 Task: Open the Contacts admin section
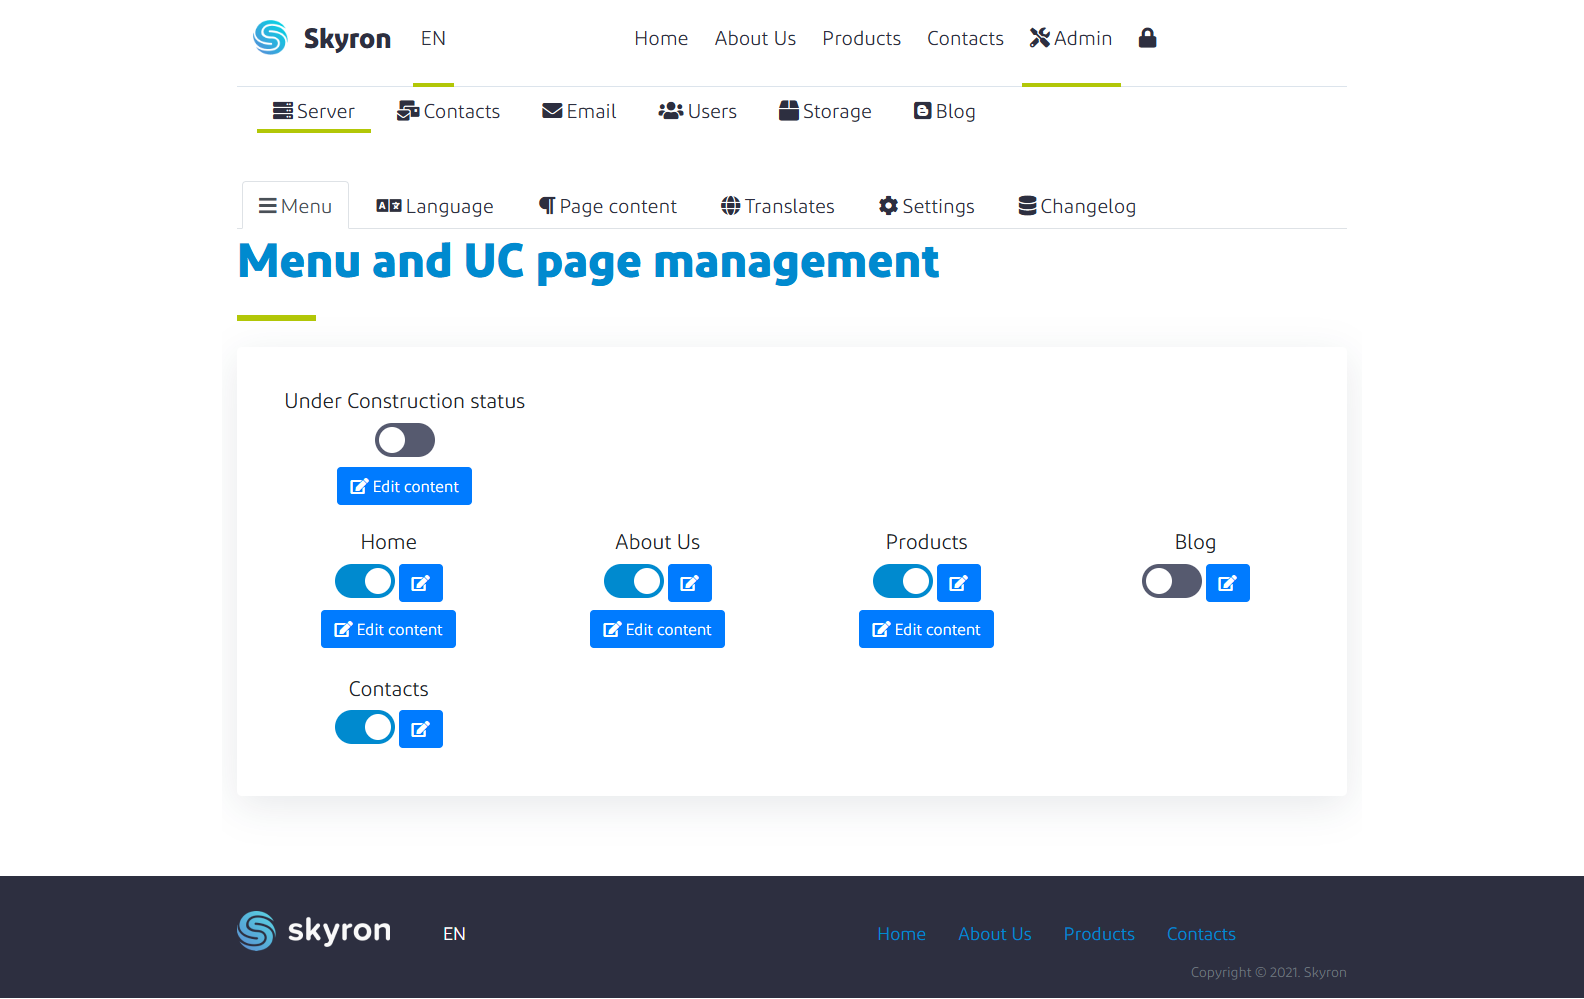[x=448, y=111]
